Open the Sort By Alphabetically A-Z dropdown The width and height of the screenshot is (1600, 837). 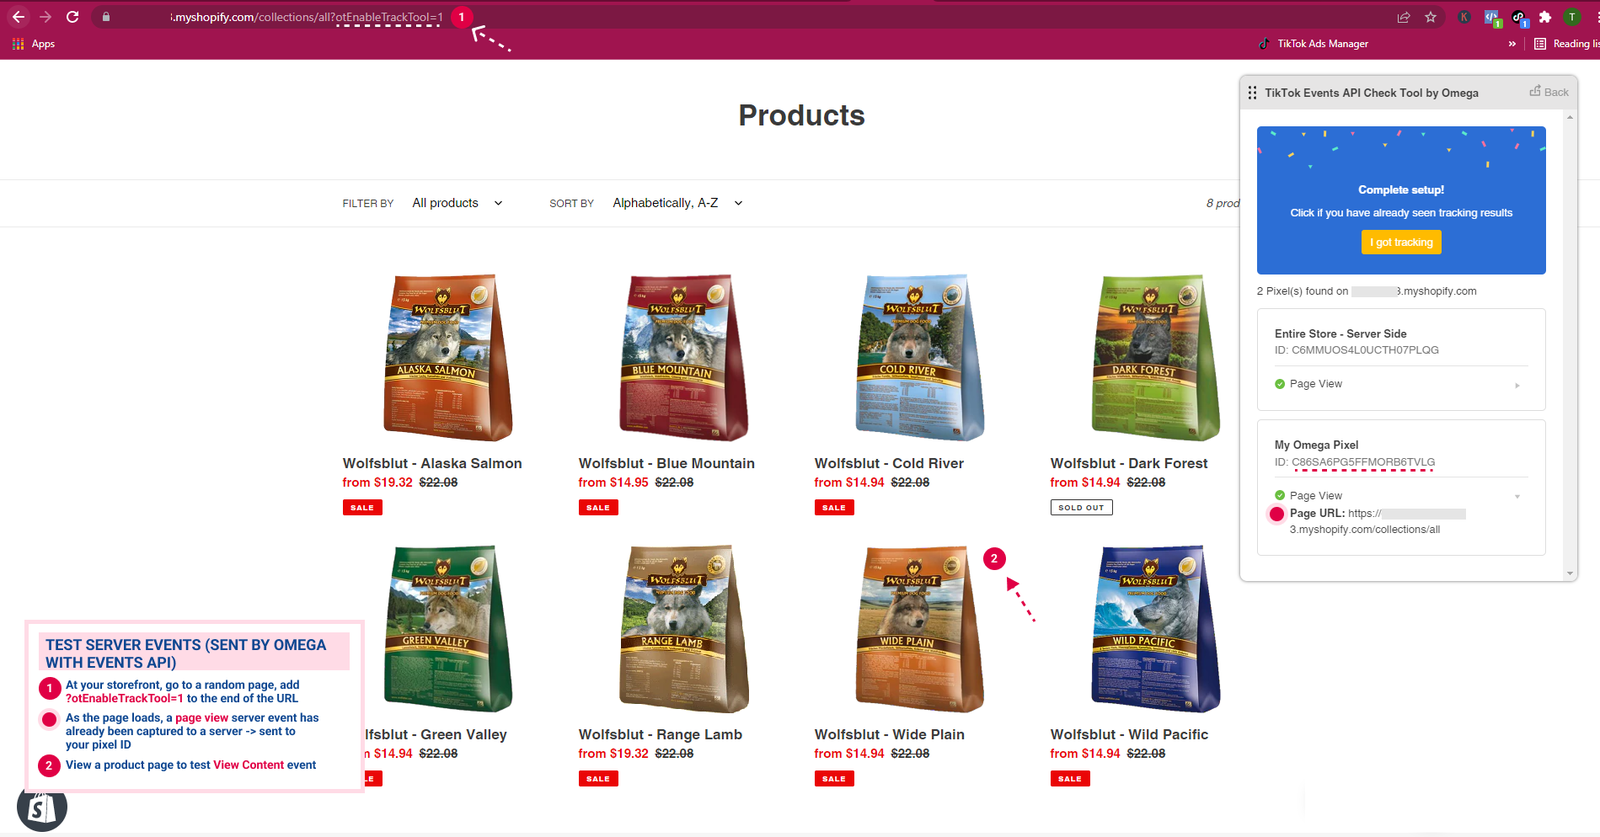677,203
